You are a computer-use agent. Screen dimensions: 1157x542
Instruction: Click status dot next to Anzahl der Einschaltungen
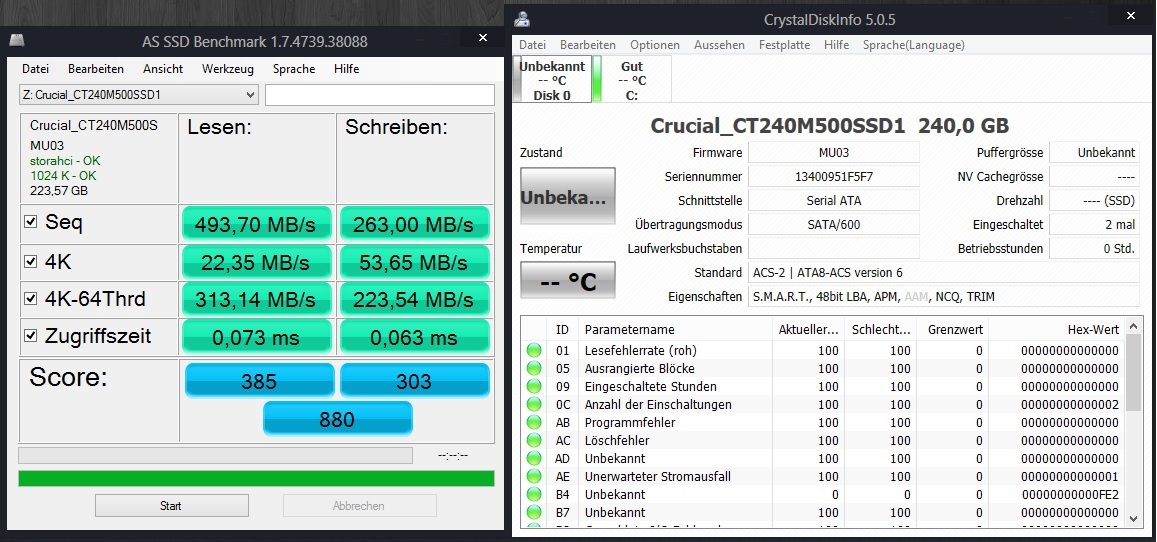534,404
